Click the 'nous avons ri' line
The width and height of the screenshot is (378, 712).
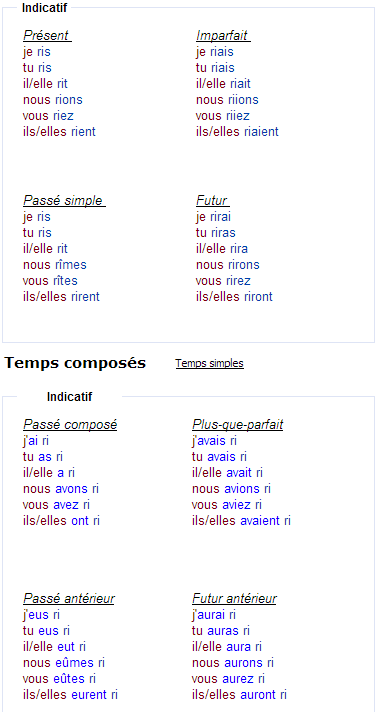coord(61,489)
